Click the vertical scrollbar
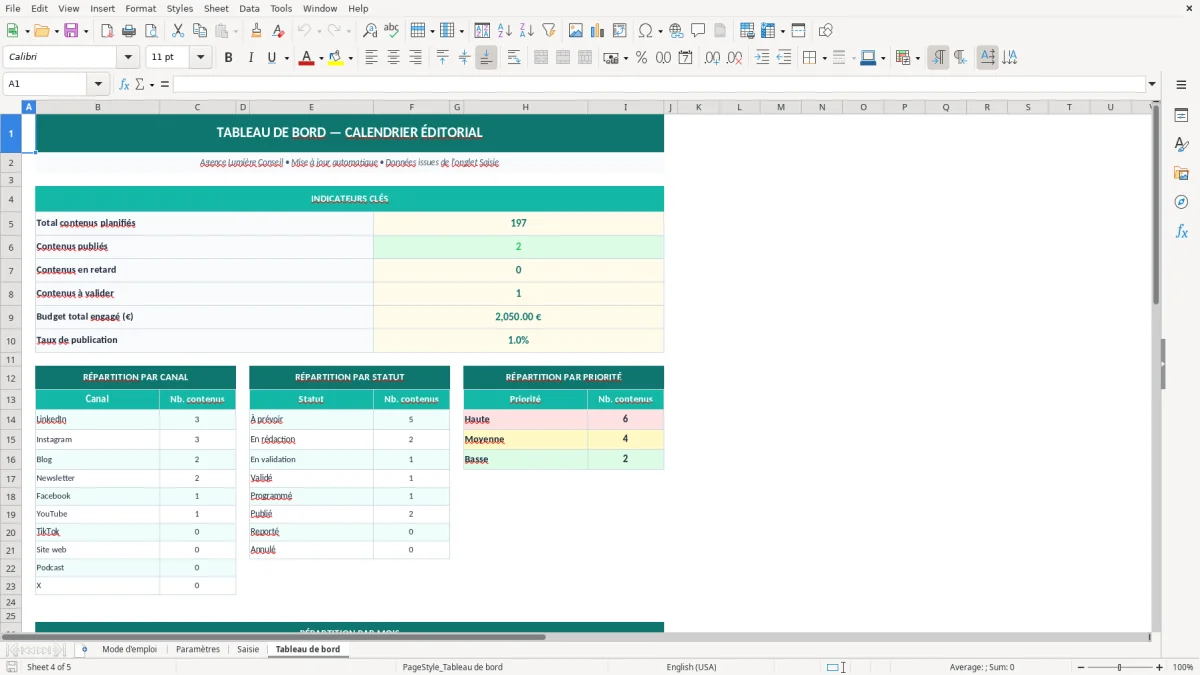 point(1156,205)
